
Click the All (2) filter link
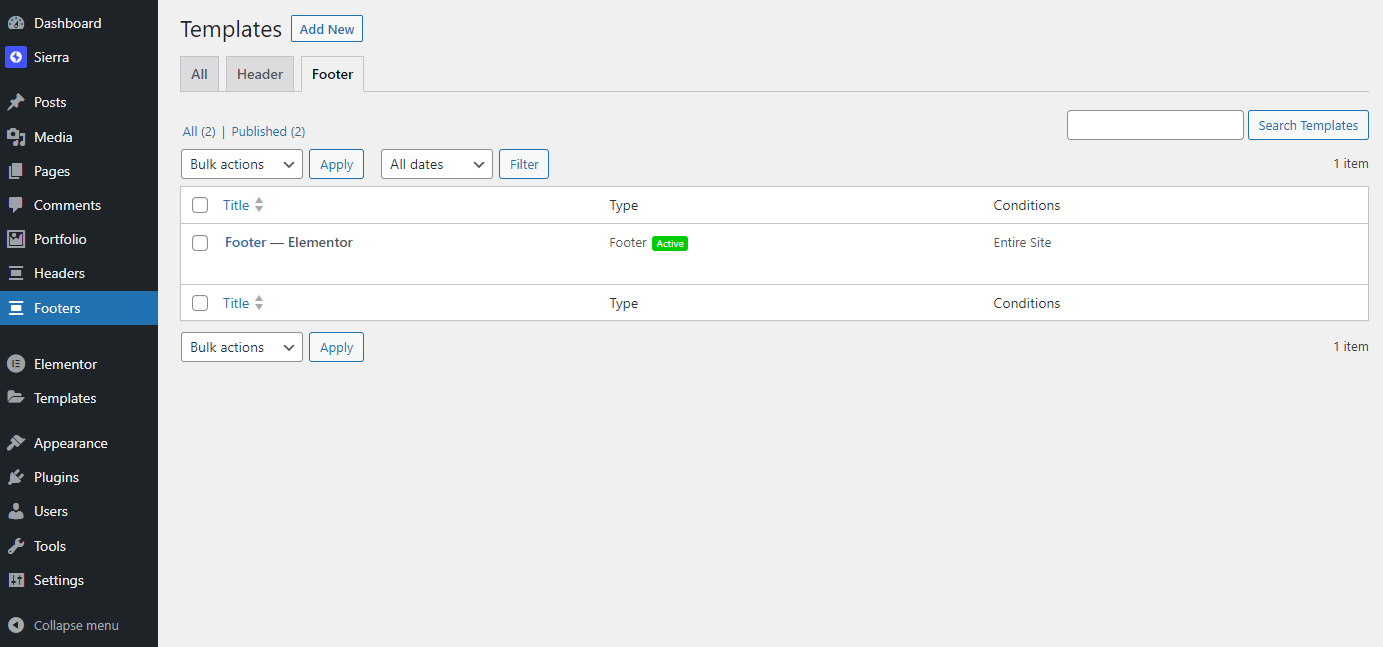pos(199,131)
